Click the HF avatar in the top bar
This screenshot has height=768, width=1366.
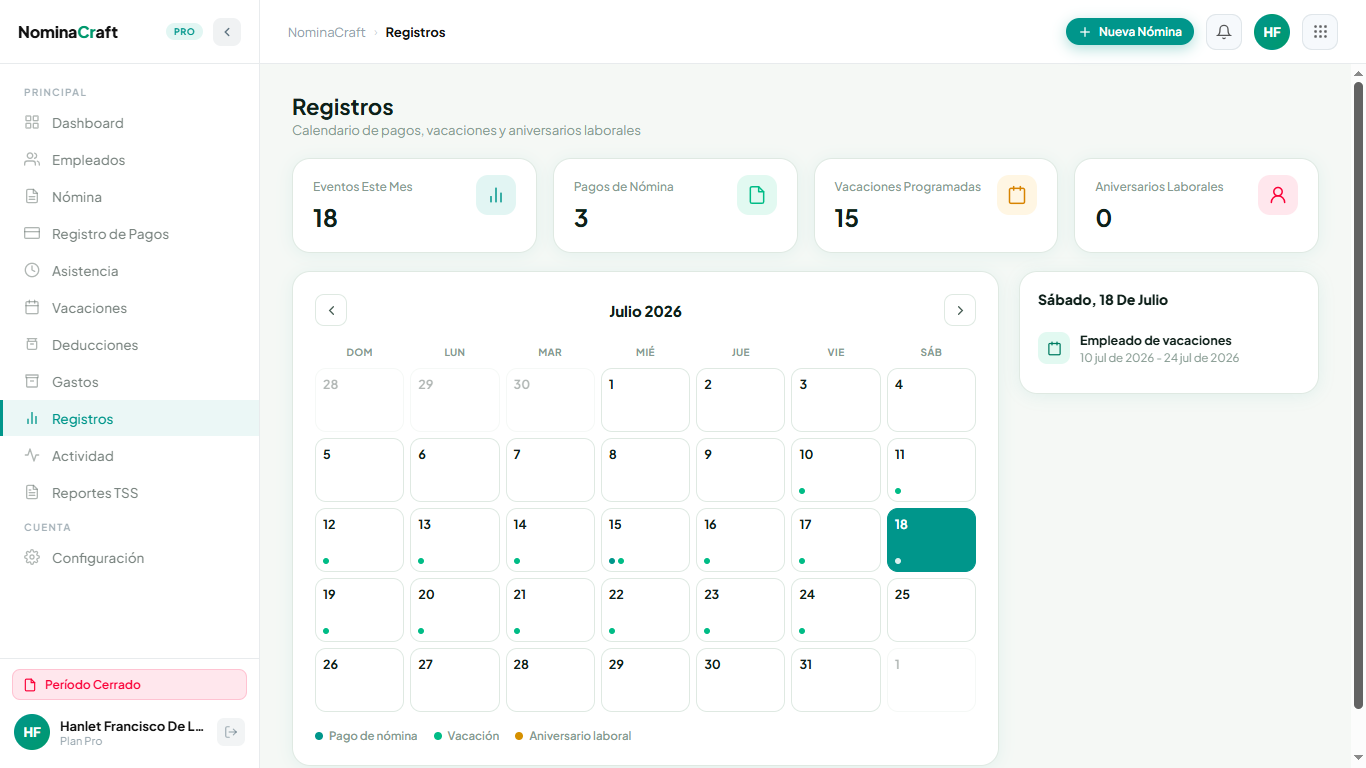coord(1272,32)
